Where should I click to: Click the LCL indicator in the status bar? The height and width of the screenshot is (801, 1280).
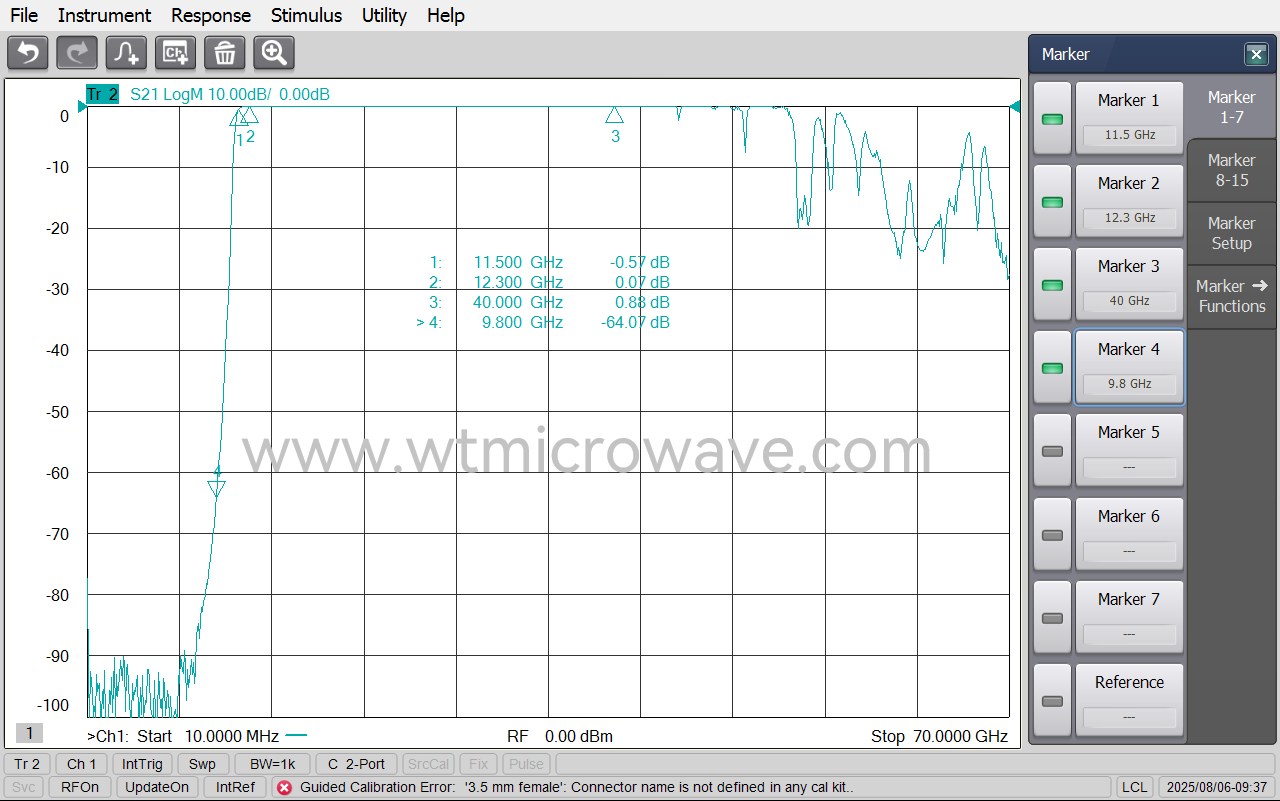[x=1135, y=787]
